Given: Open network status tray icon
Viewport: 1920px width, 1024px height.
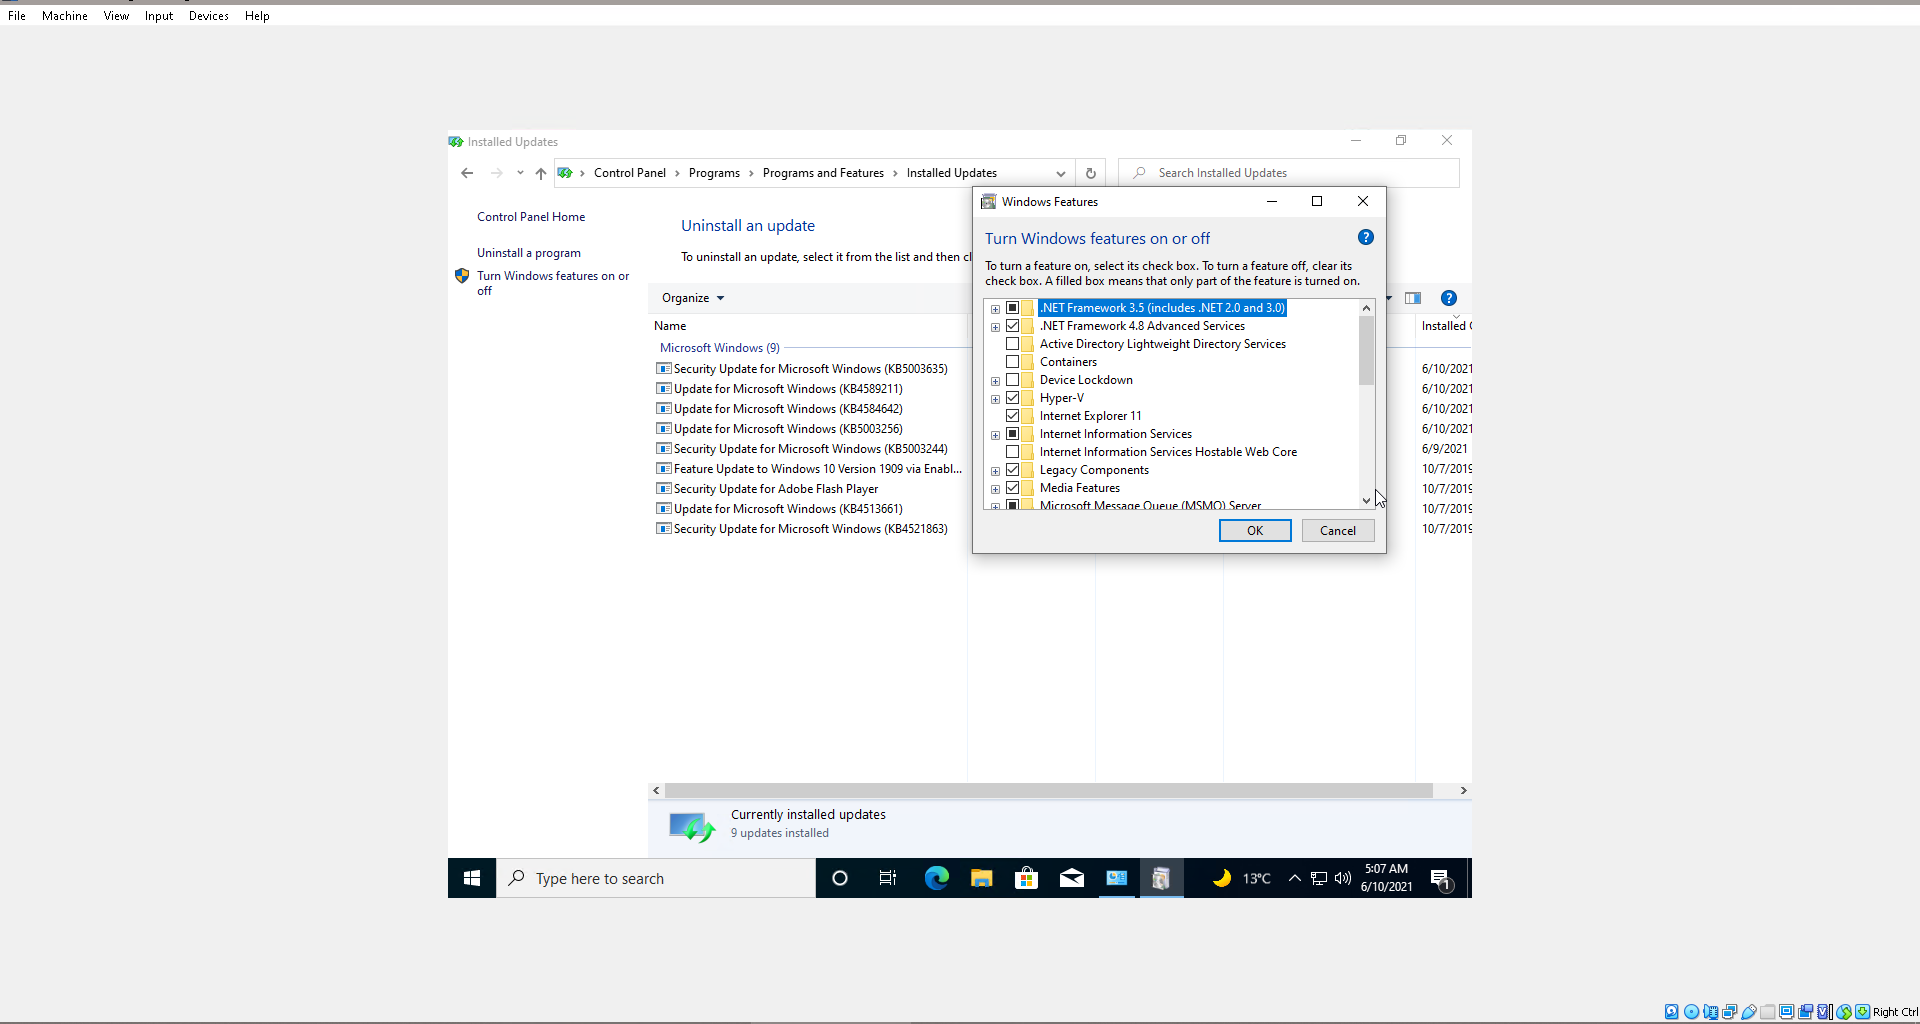Looking at the screenshot, I should [x=1319, y=878].
